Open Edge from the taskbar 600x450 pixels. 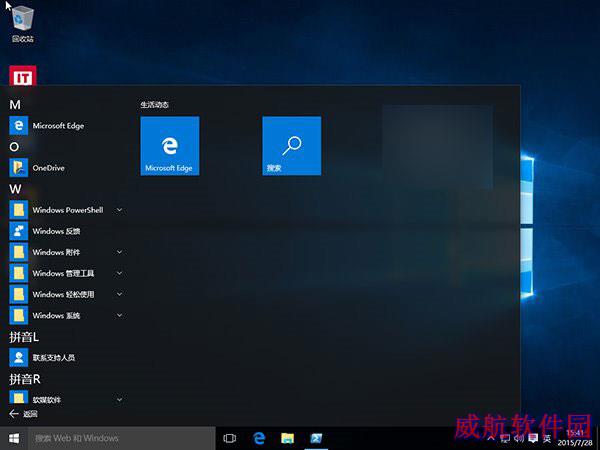[259, 438]
